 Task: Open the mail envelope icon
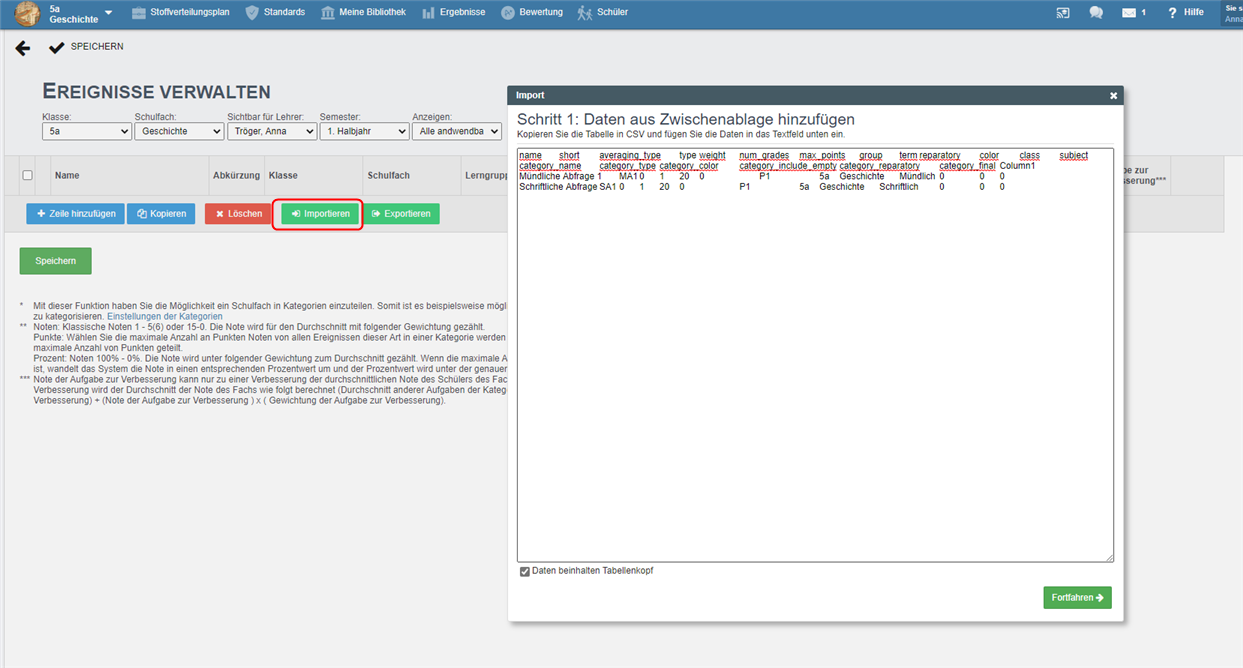[x=1128, y=13]
